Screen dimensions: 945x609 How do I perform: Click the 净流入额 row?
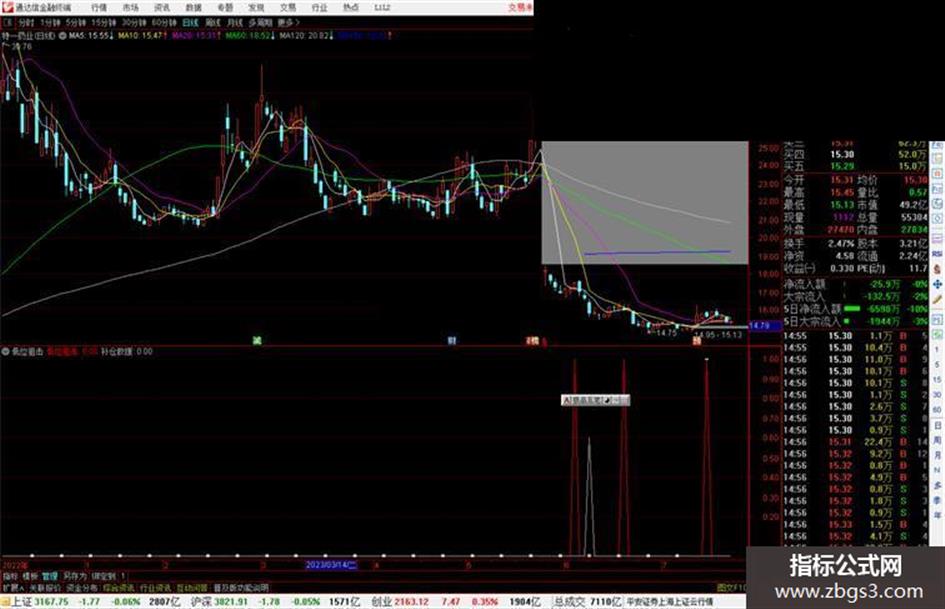855,283
